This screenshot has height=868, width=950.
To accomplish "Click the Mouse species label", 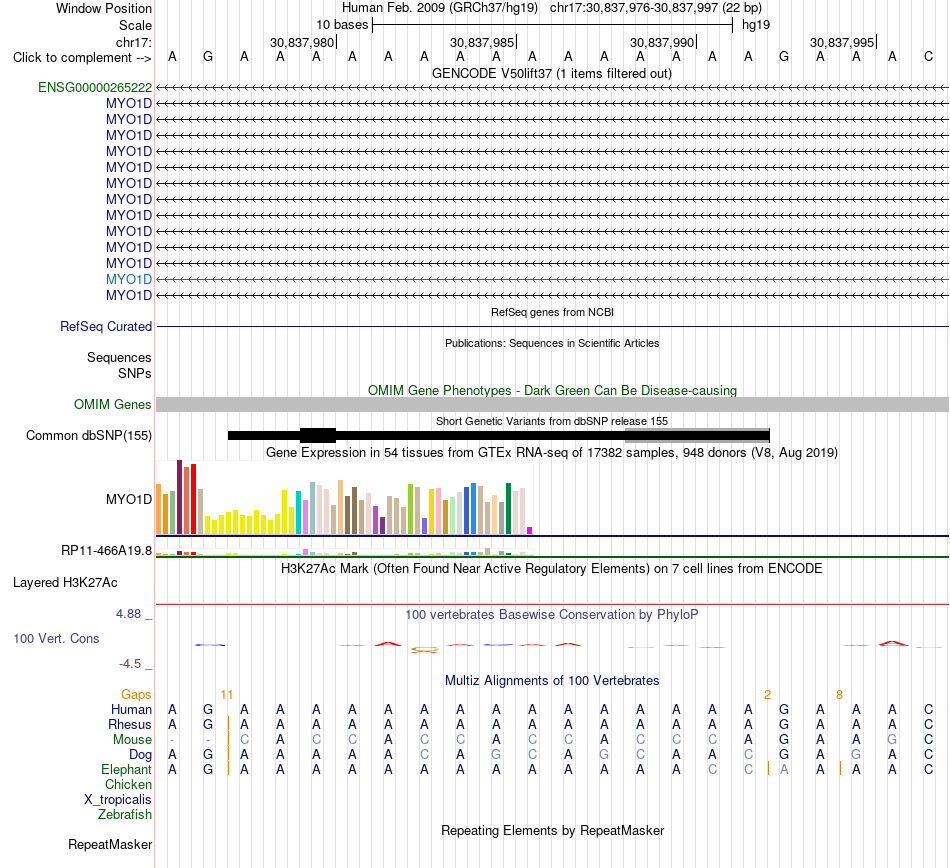I will coord(132,740).
